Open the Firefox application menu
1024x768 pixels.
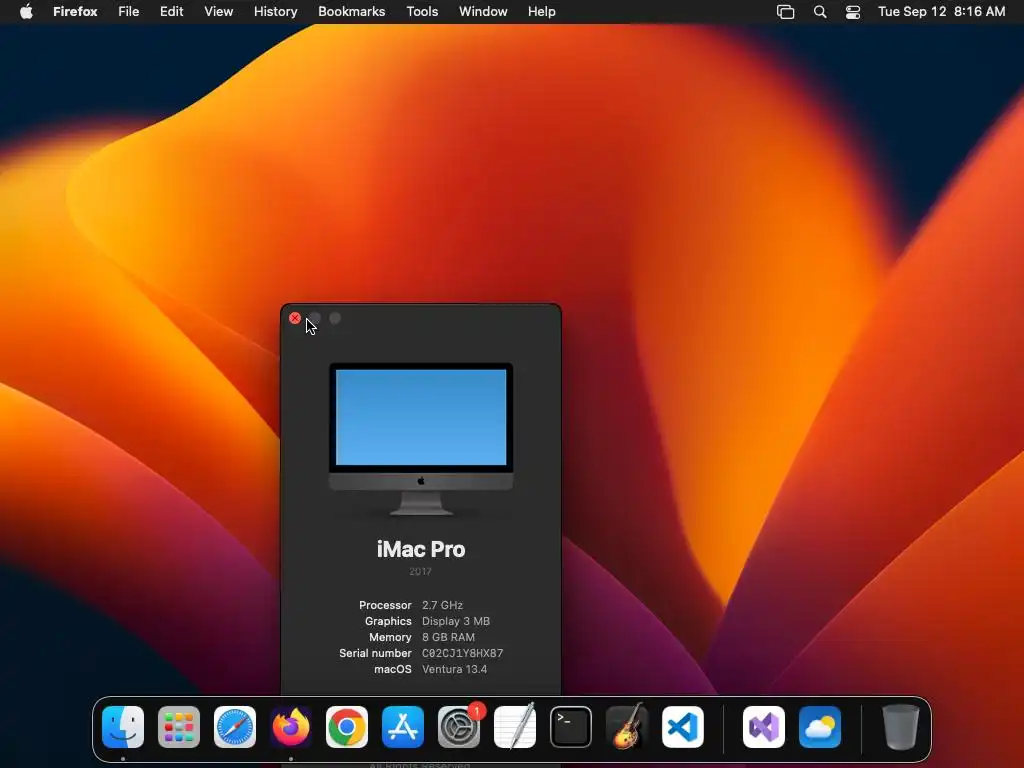click(75, 12)
